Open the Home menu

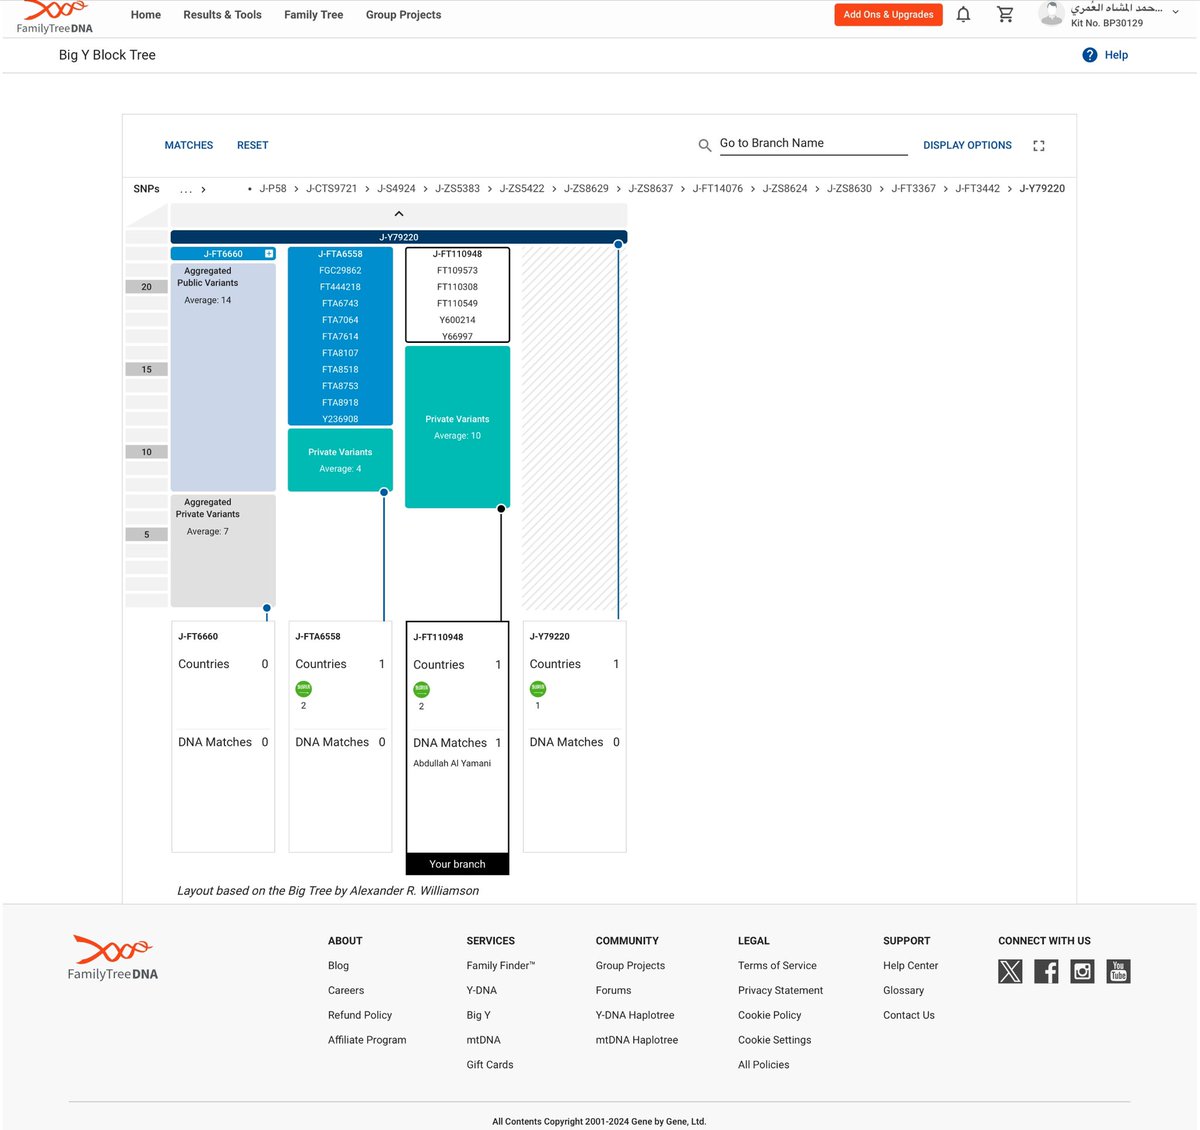coord(146,15)
